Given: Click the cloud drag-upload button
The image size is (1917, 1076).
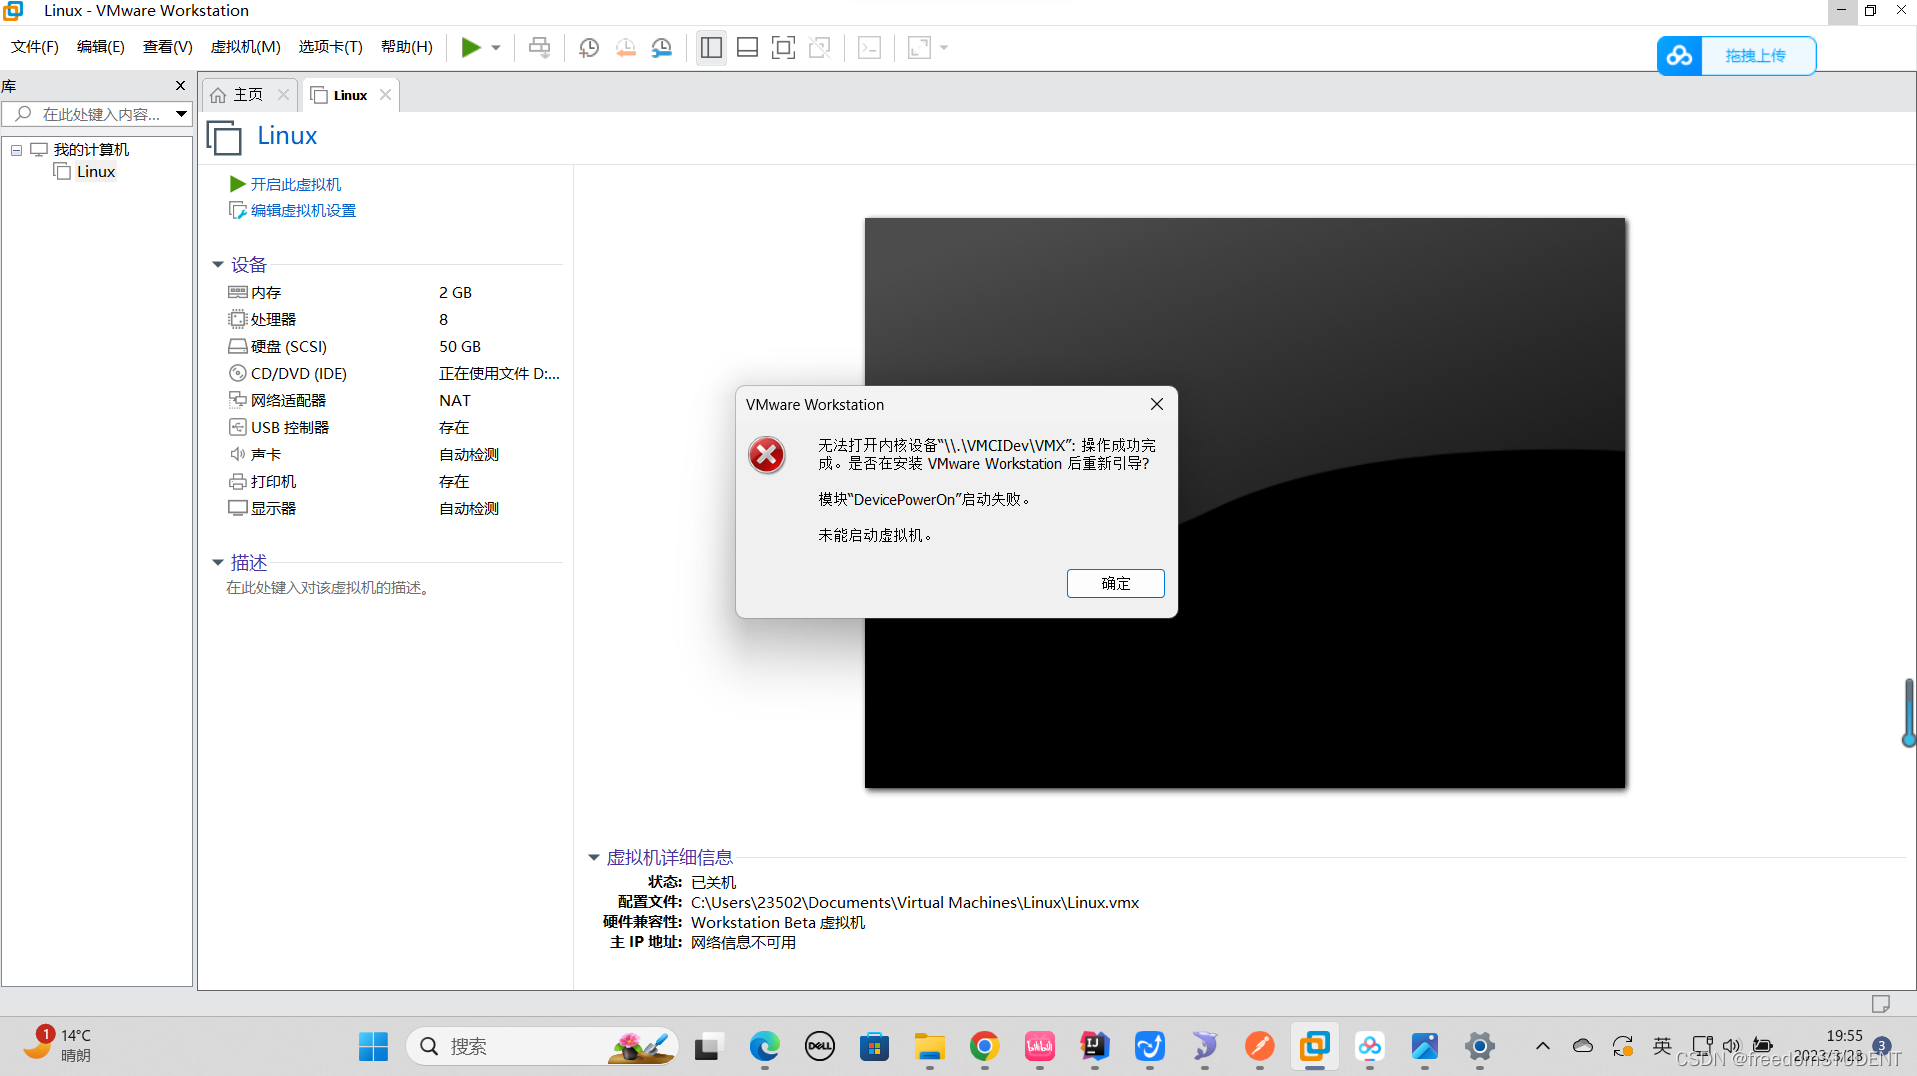Looking at the screenshot, I should tap(1736, 56).
